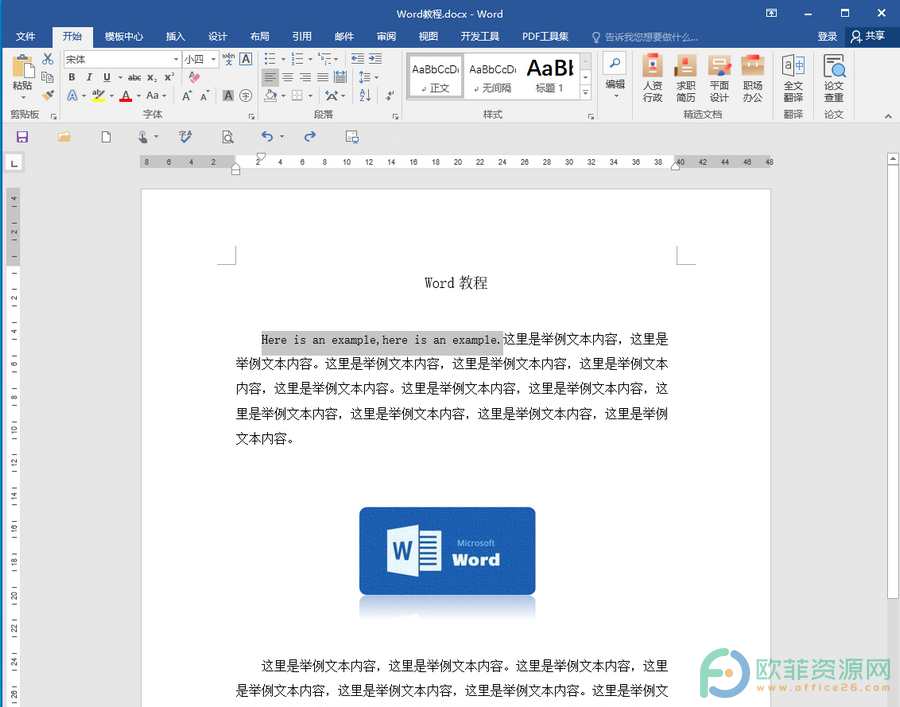The image size is (900, 707).
Task: Decrease paragraph indent
Action: [358, 59]
